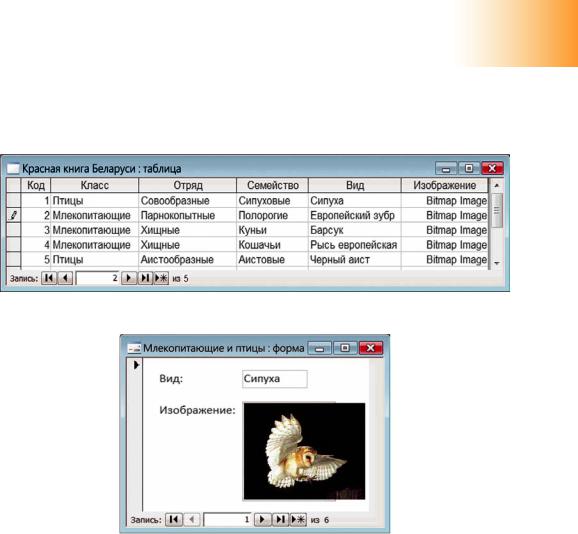Select the row selector for record 4
The width and height of the screenshot is (578, 534).
click(x=14, y=245)
